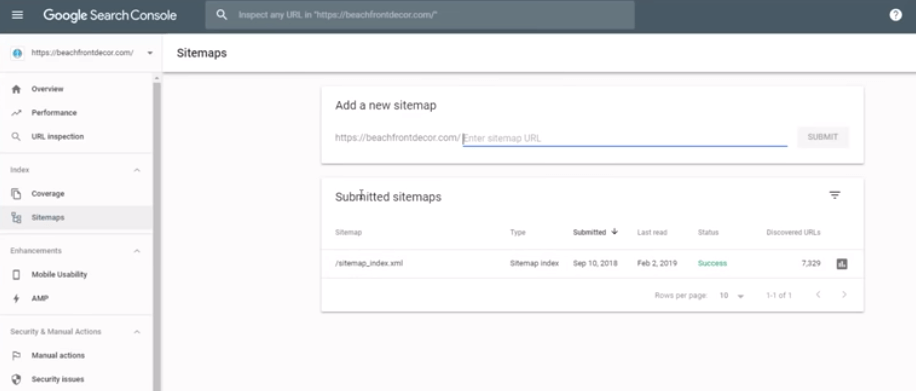
Task: Open the Rows per page dropdown
Action: [x=731, y=296]
